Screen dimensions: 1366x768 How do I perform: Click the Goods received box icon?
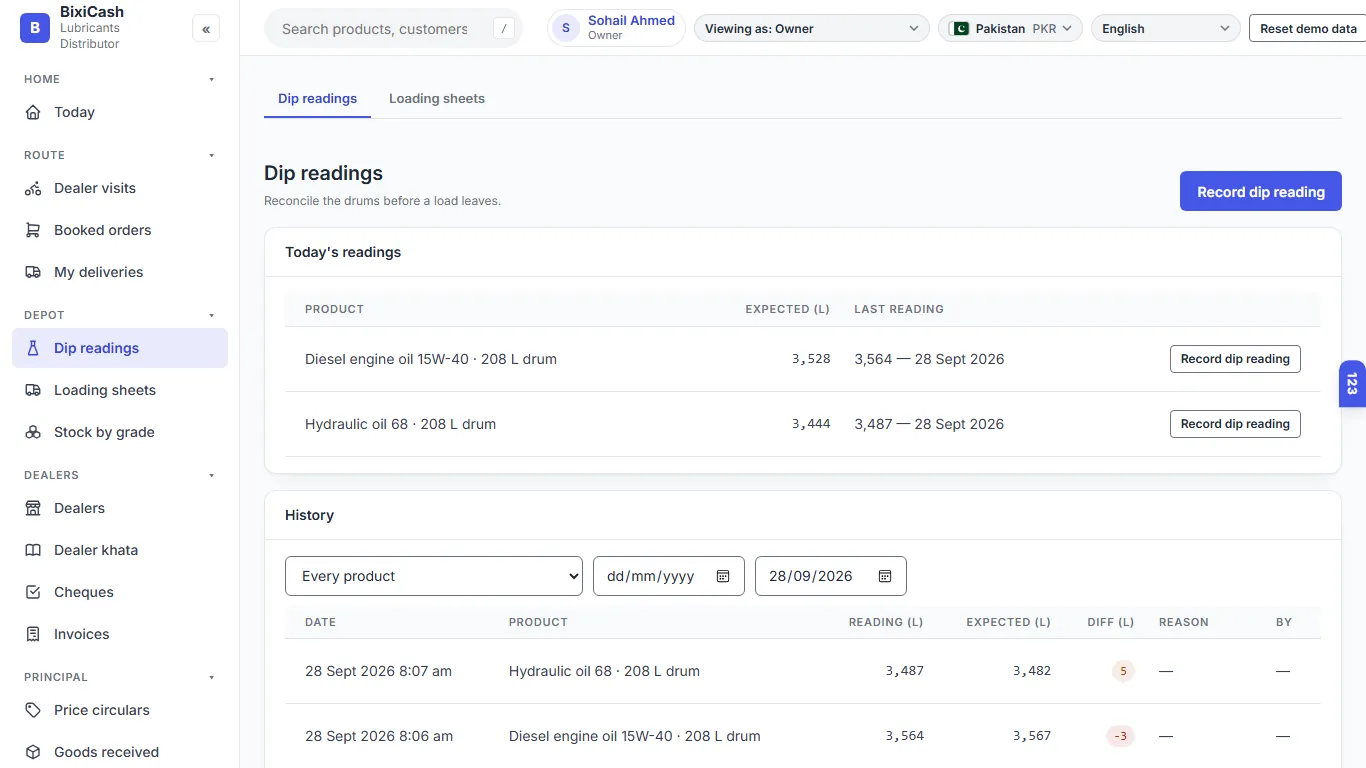point(33,752)
